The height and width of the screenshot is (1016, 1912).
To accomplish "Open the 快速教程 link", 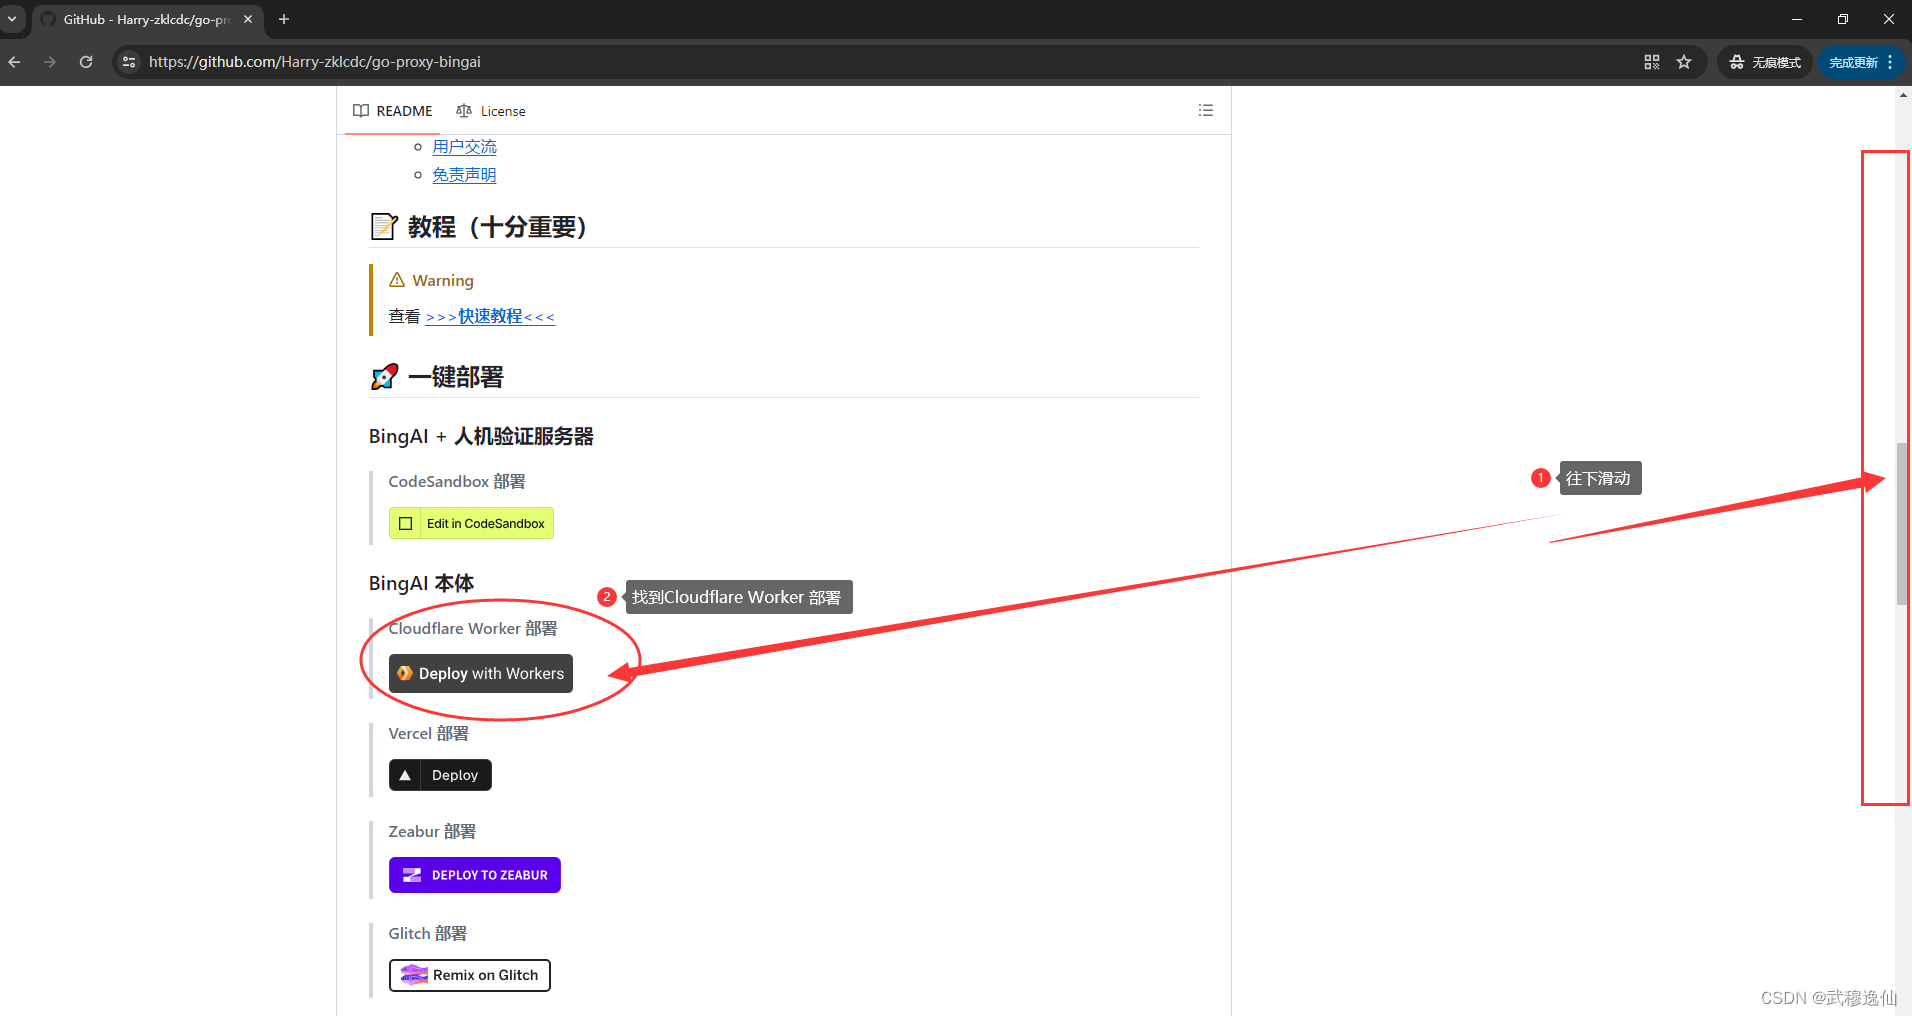I will [489, 316].
